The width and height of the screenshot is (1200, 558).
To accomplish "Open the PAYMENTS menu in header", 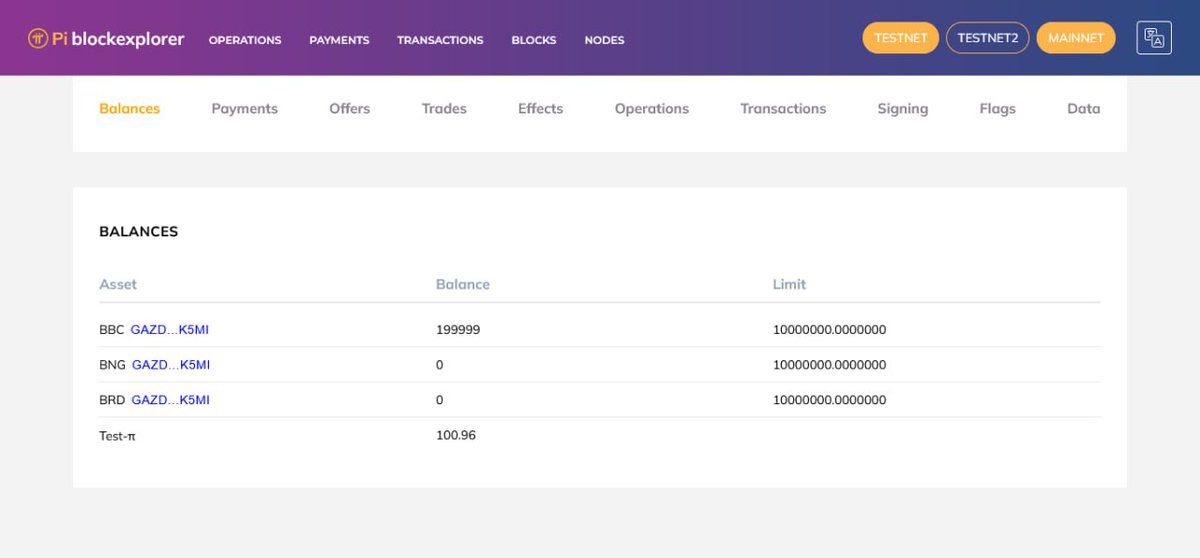I will [x=339, y=40].
